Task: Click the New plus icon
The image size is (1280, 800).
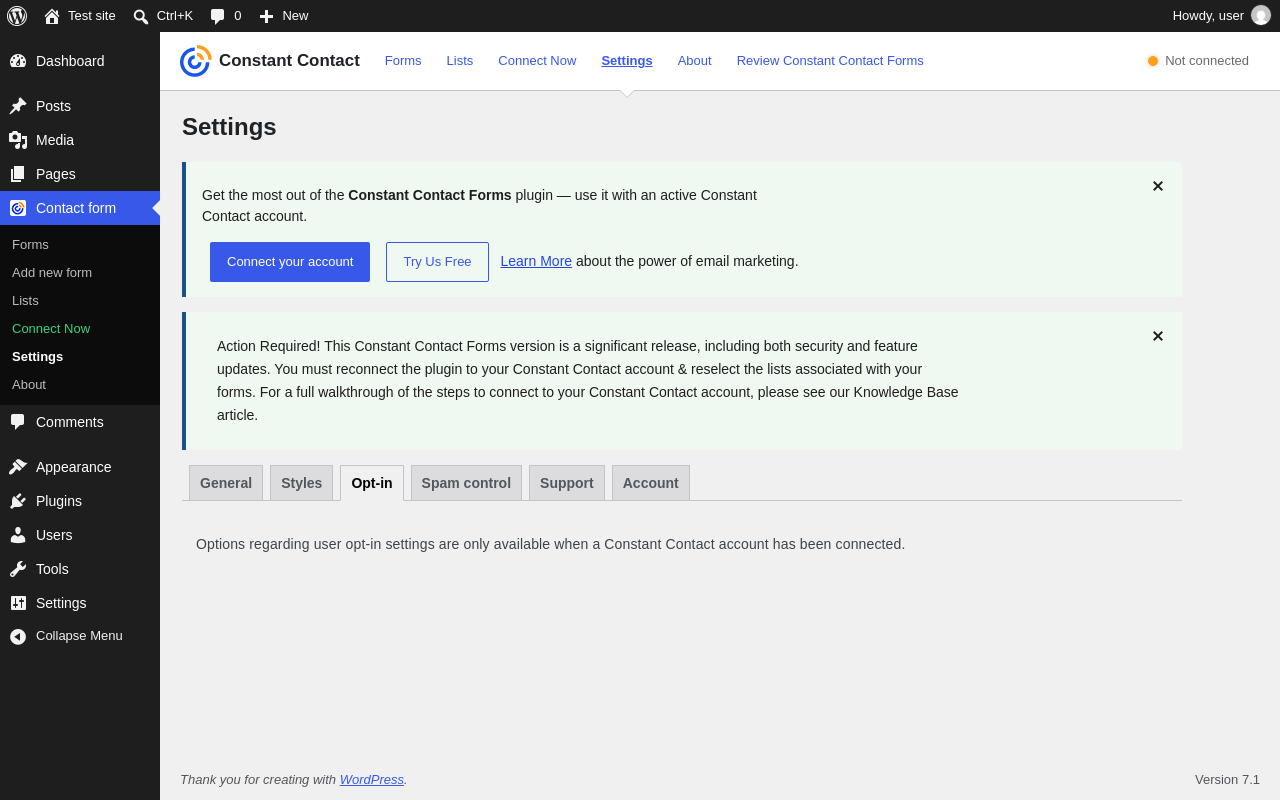Action: pyautogui.click(x=266, y=16)
